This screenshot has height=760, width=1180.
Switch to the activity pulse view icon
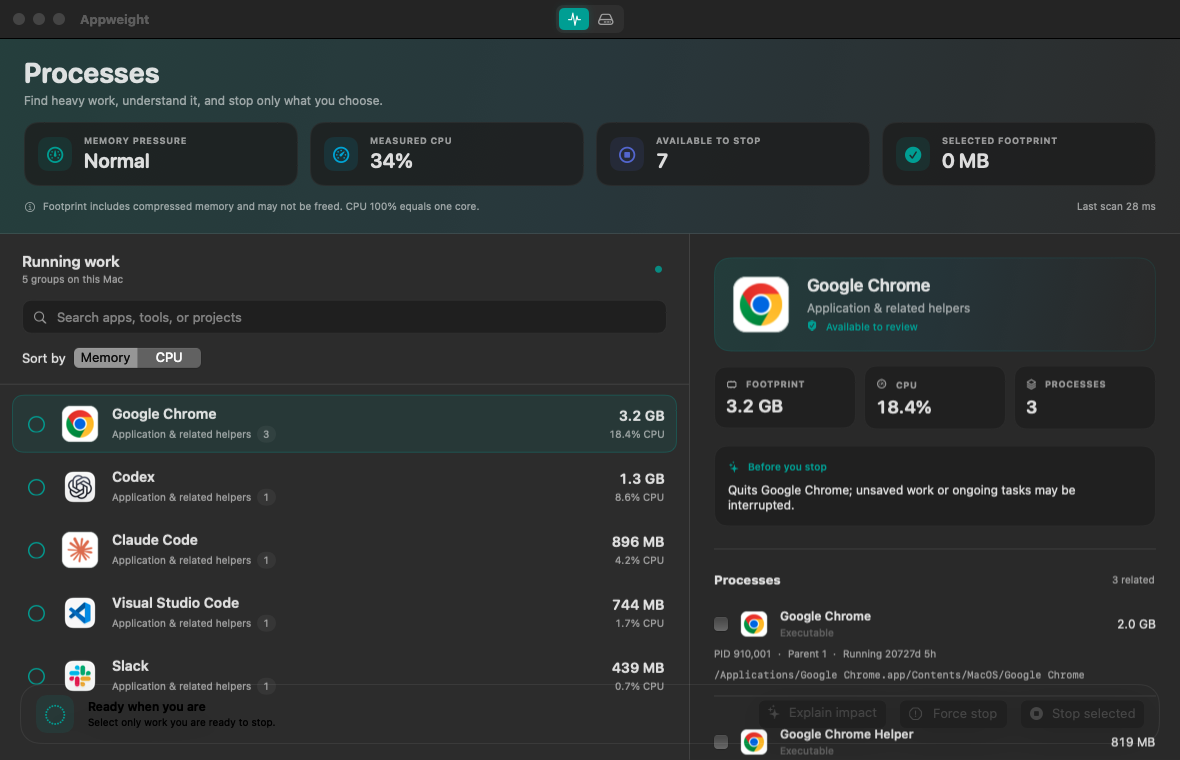[x=574, y=20]
